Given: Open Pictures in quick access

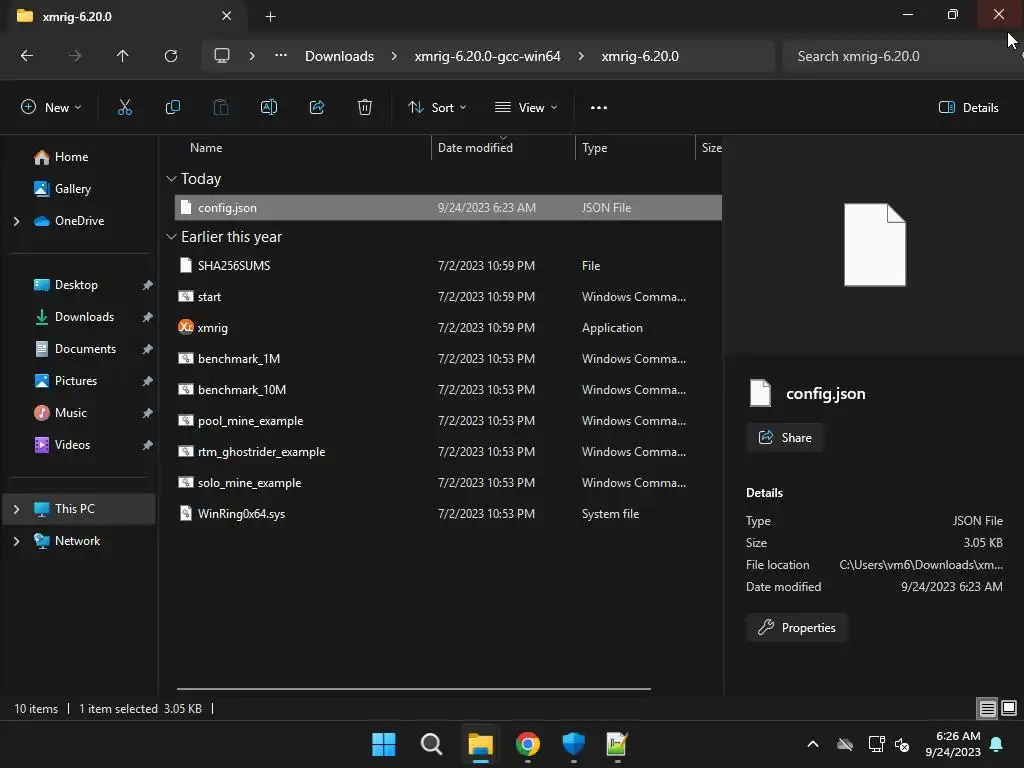Looking at the screenshot, I should tap(76, 381).
